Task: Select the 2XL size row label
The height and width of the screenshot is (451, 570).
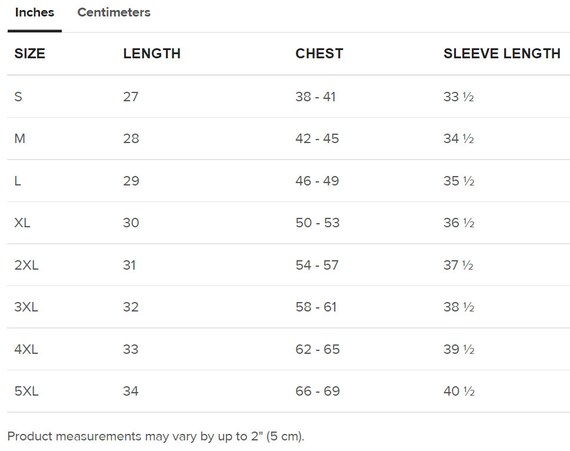Action: pos(26,265)
